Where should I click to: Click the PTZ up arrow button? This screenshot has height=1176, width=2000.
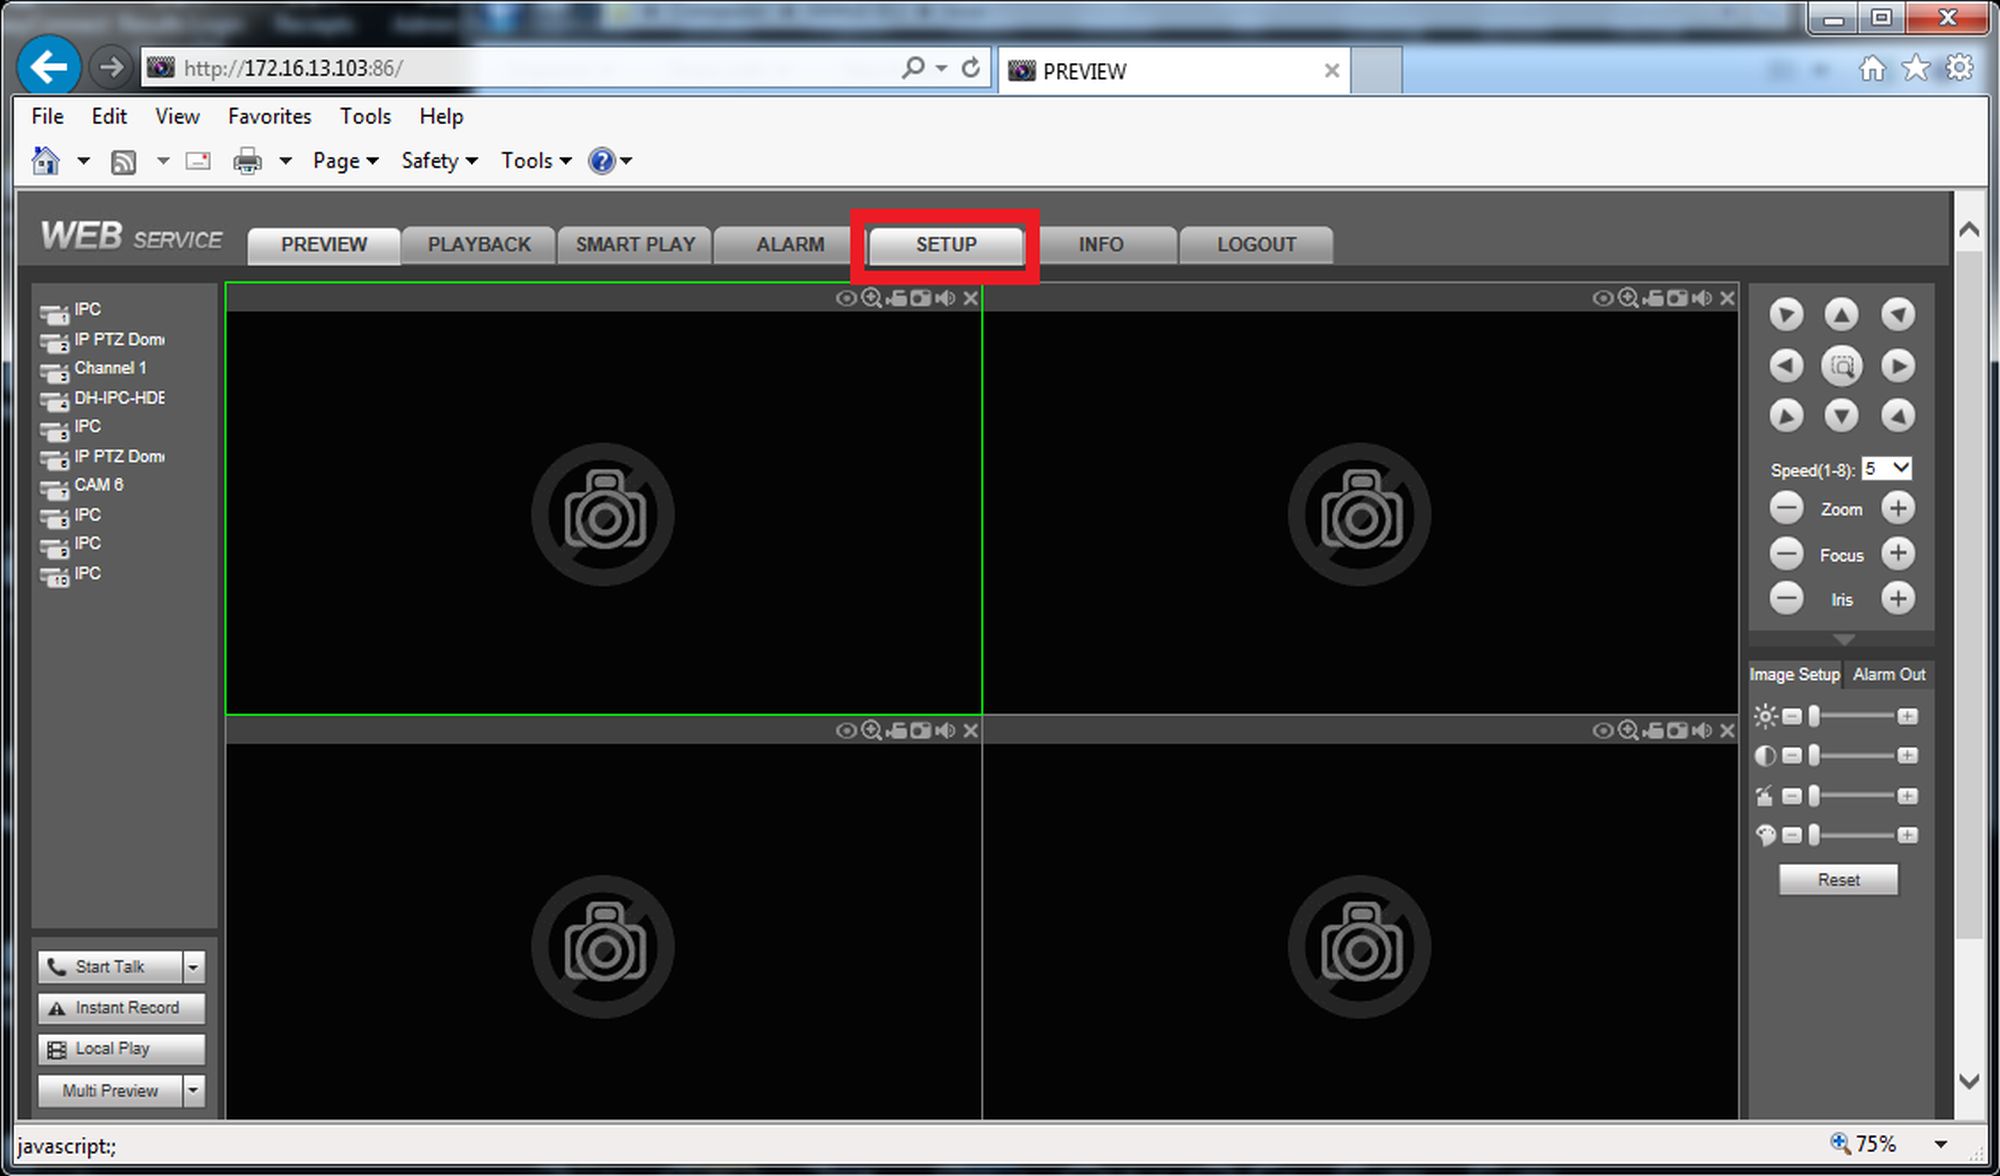(1841, 314)
